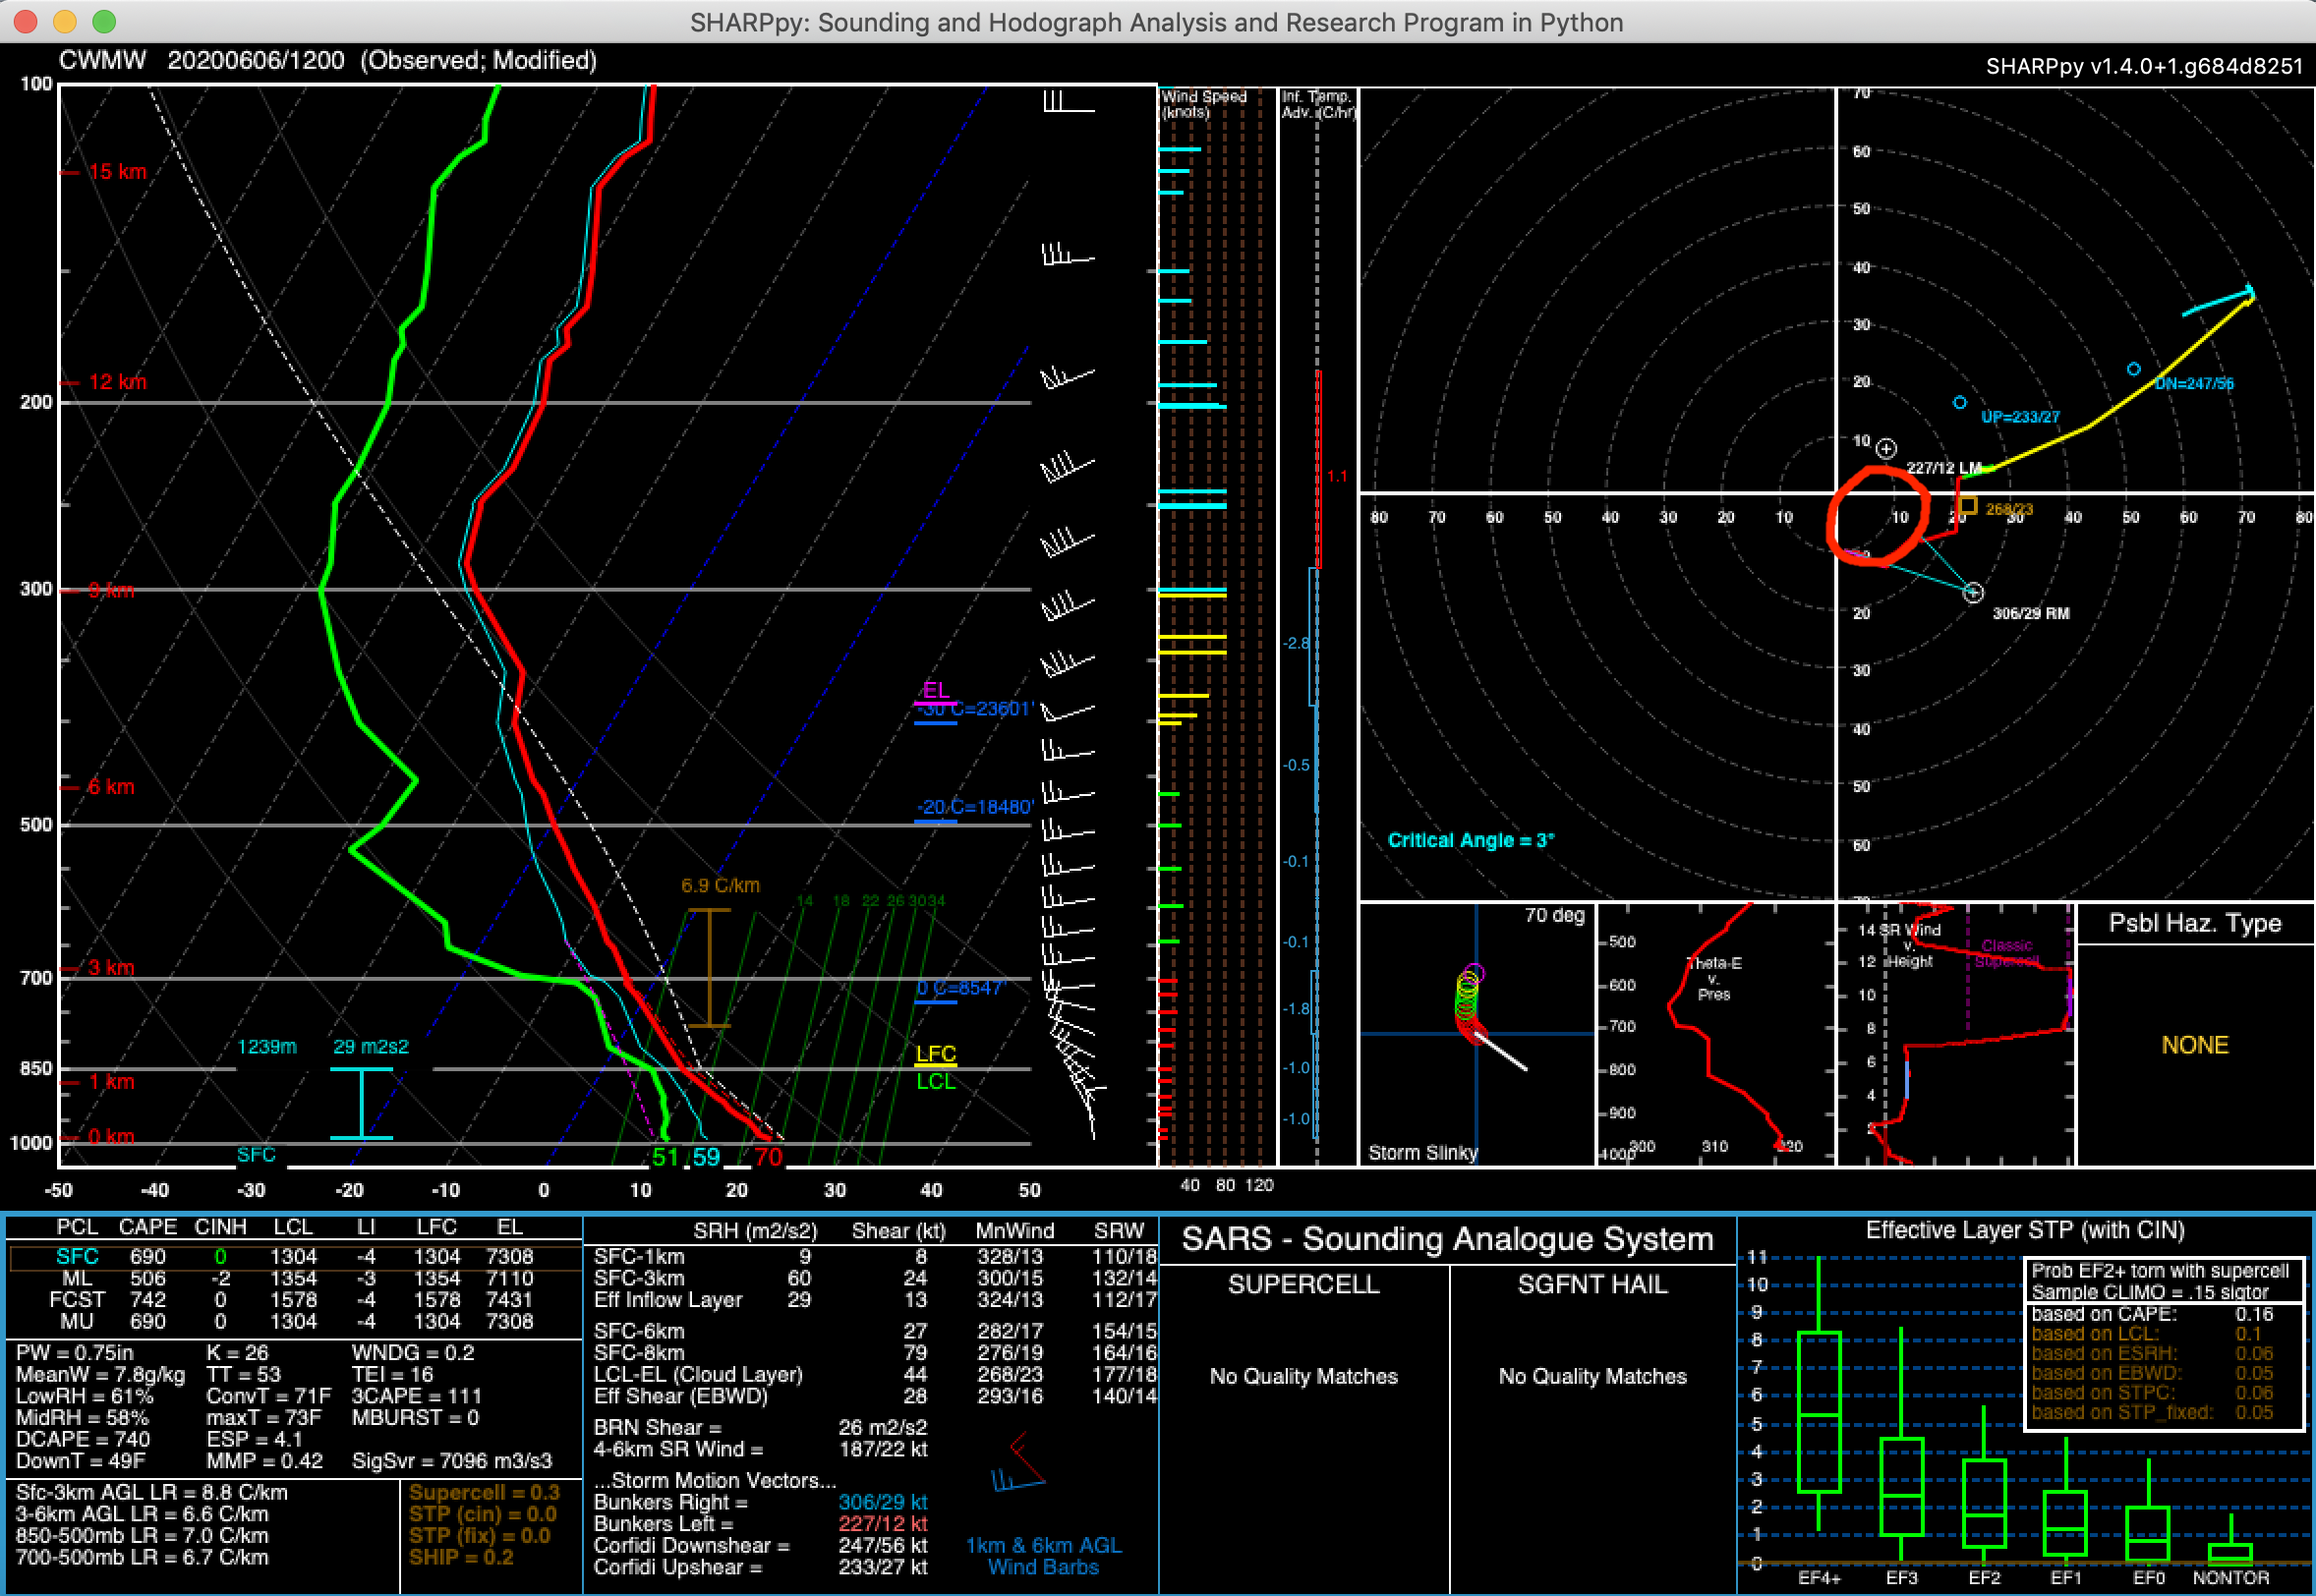Image resolution: width=2316 pixels, height=1596 pixels.
Task: Click the SARS SUPERCELL column header
Action: pyautogui.click(x=1303, y=1285)
